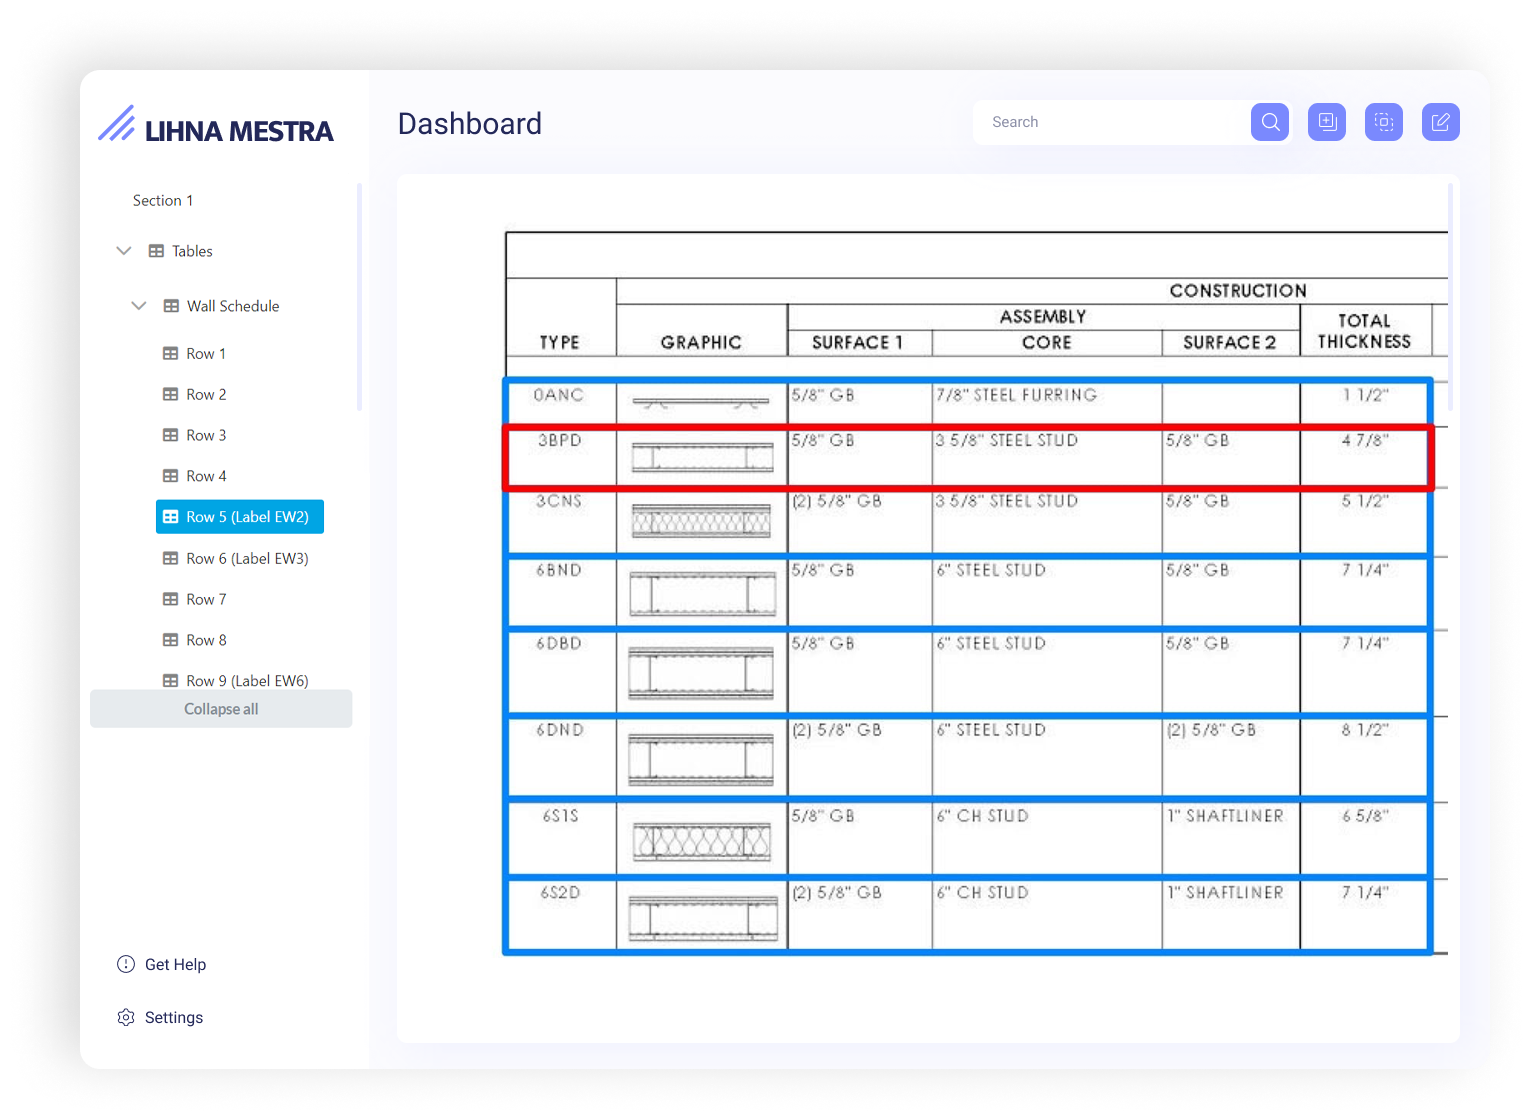Select Row 1 in the tree
The image size is (1530, 1119).
pos(206,354)
